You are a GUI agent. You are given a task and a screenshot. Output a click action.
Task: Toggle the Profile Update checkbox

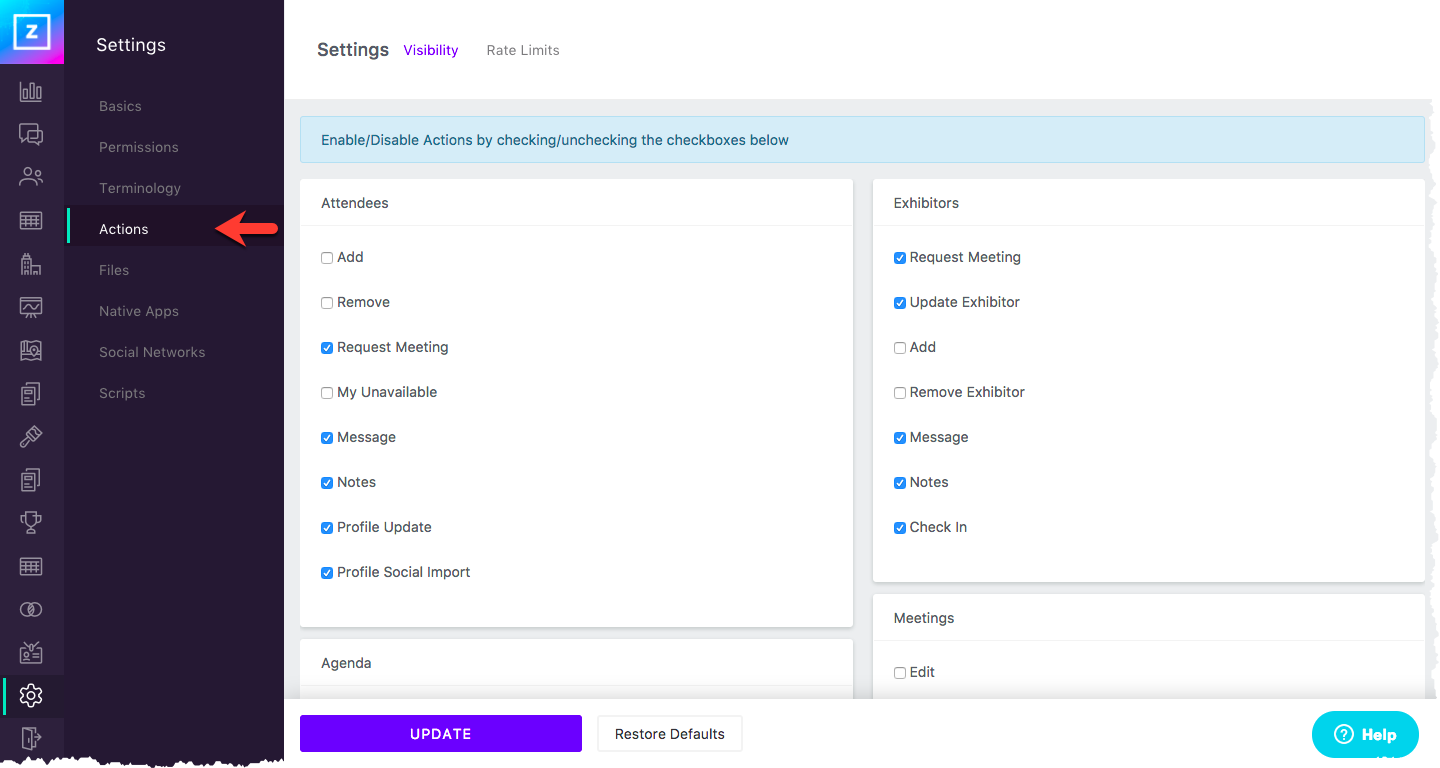coord(327,528)
